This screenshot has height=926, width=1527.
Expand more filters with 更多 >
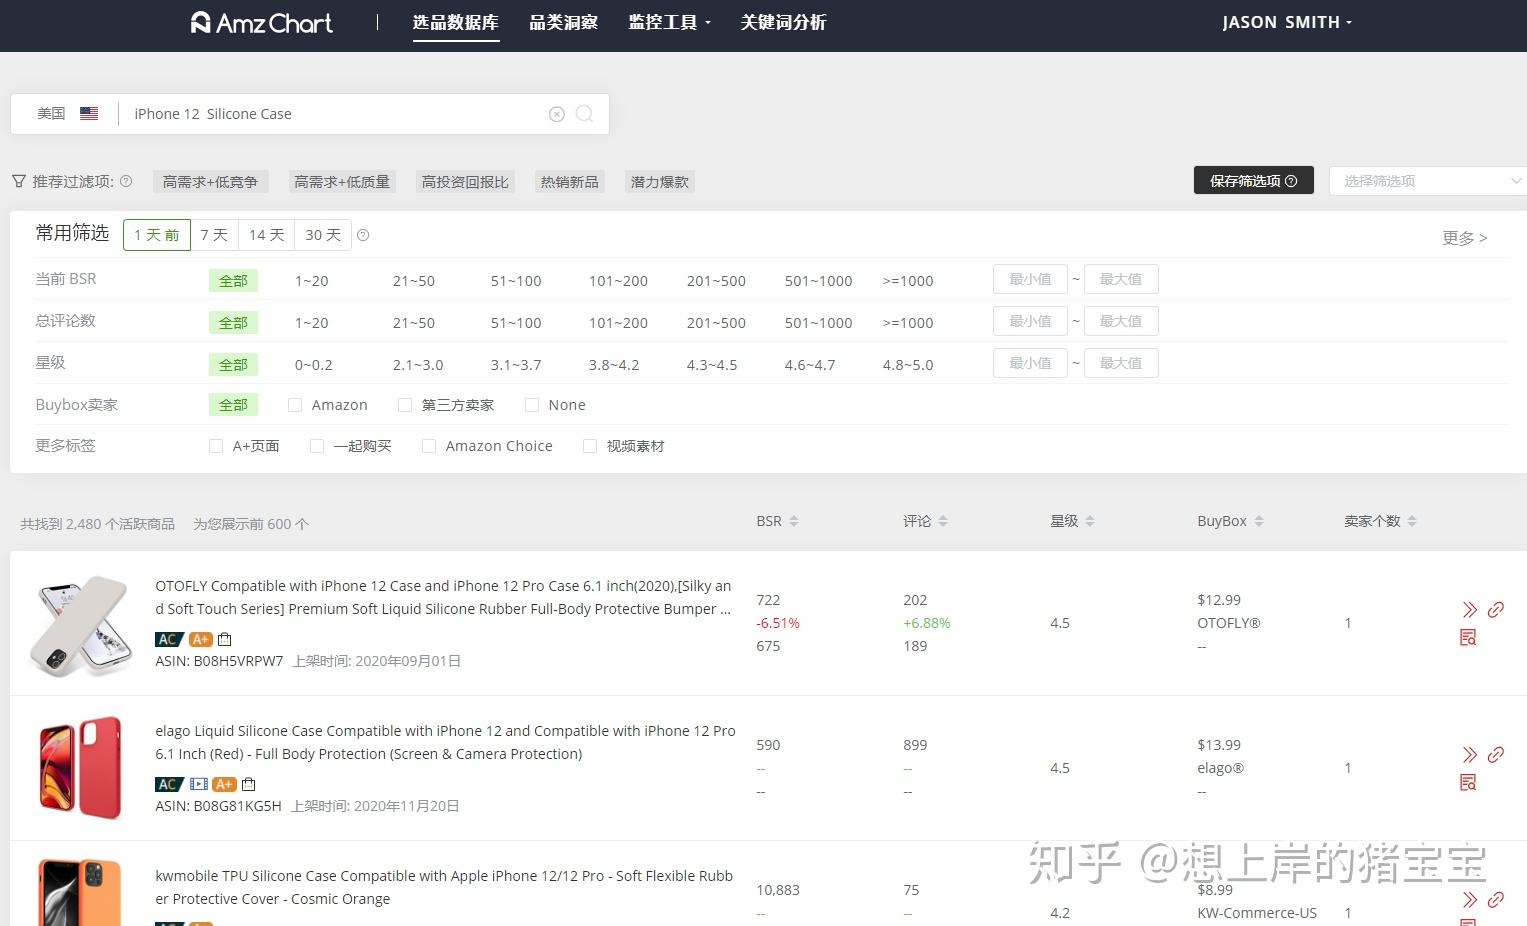(1465, 238)
